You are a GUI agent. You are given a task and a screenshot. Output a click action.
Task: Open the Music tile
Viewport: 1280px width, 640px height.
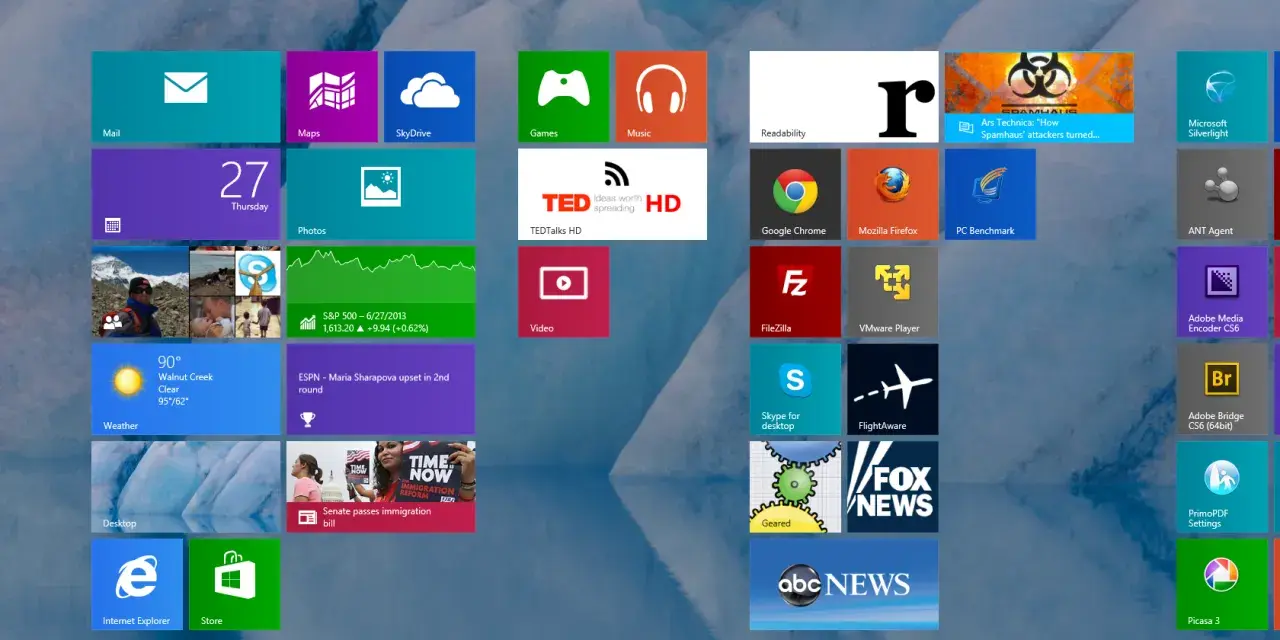tap(661, 97)
